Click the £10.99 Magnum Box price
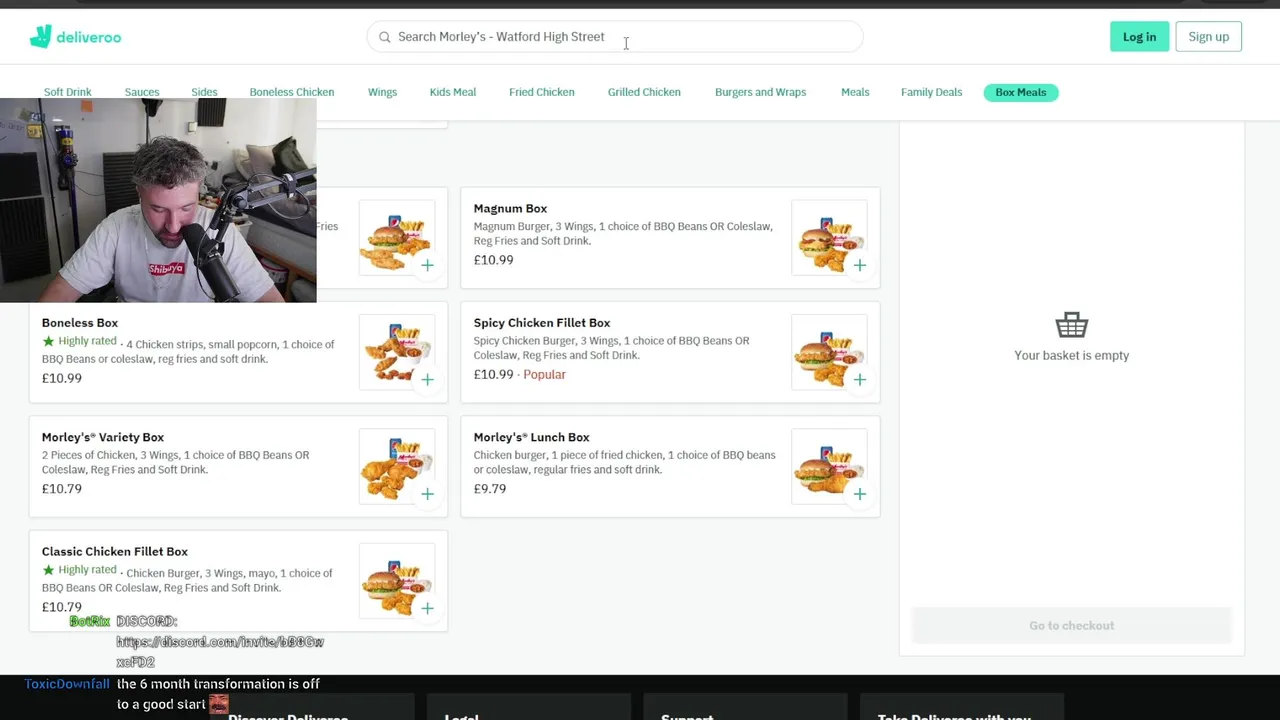The image size is (1280, 720). [x=493, y=260]
